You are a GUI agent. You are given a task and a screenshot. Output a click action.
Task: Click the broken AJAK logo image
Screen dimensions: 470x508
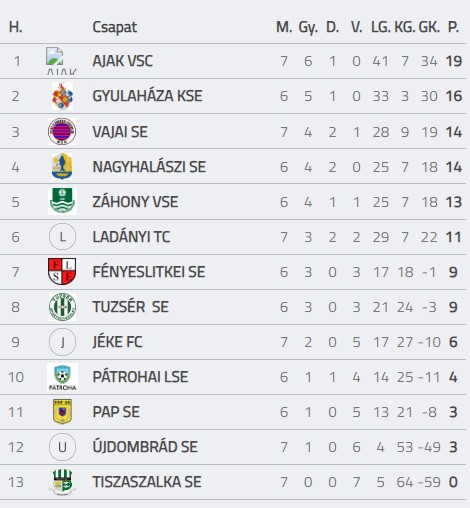tap(61, 61)
